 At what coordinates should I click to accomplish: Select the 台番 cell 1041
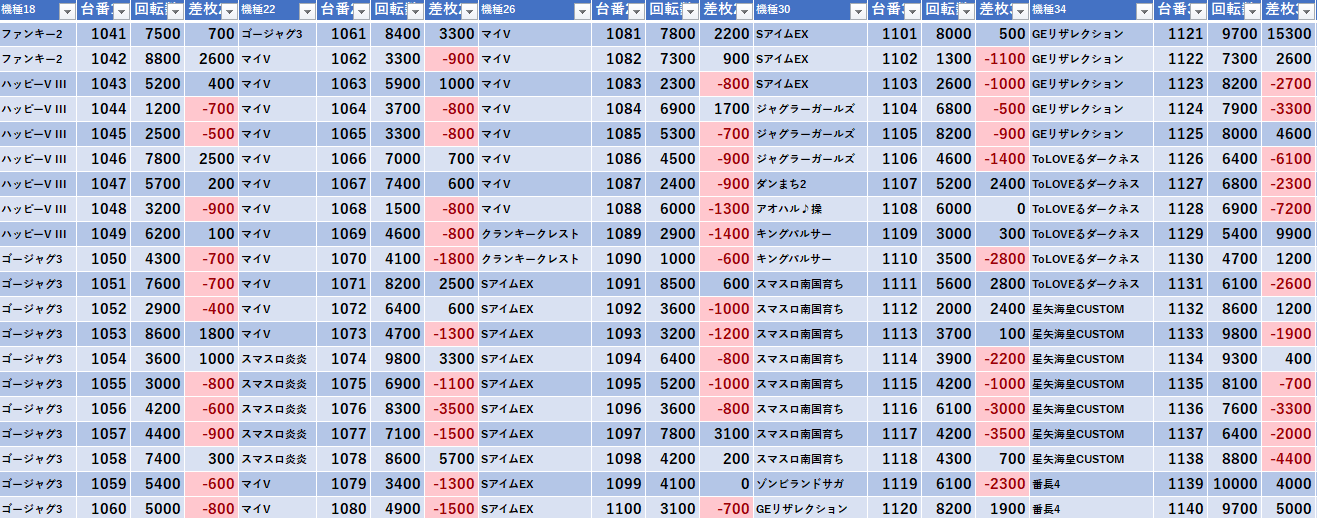point(104,34)
